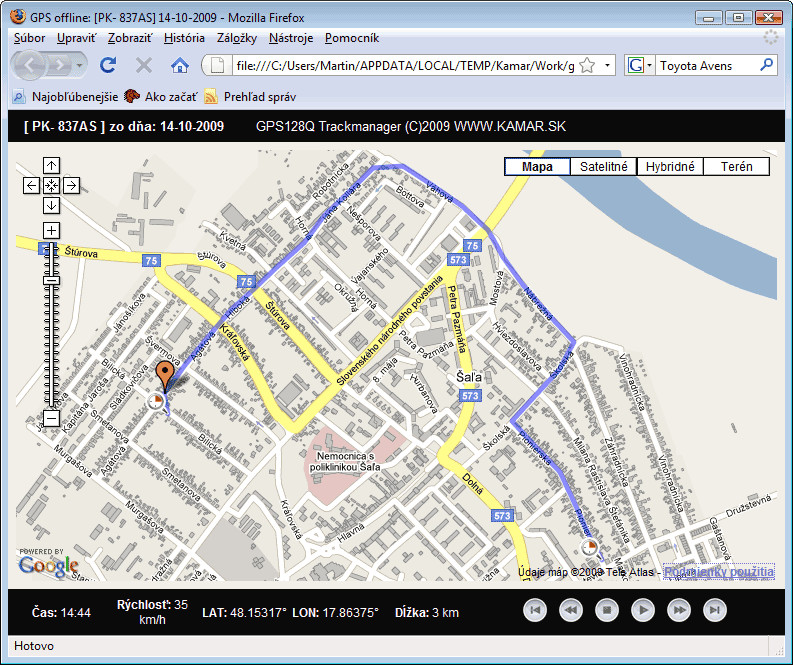Click the map zoom in plus button
793x665 pixels.
pyautogui.click(x=51, y=231)
